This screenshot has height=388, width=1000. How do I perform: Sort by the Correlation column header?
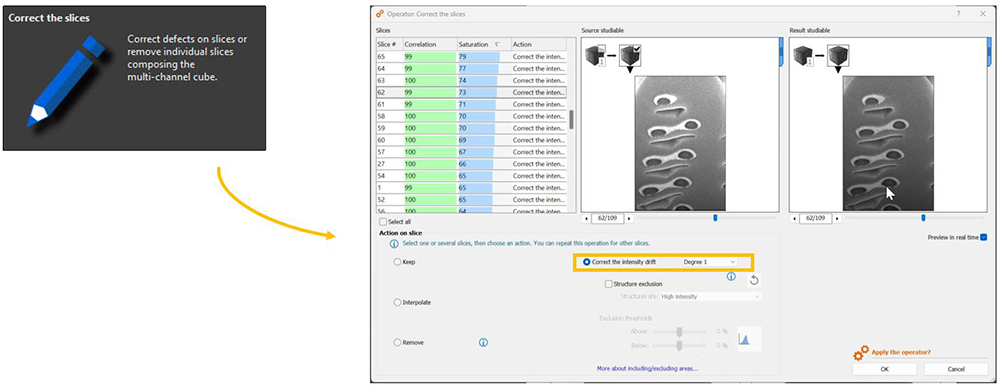(429, 45)
